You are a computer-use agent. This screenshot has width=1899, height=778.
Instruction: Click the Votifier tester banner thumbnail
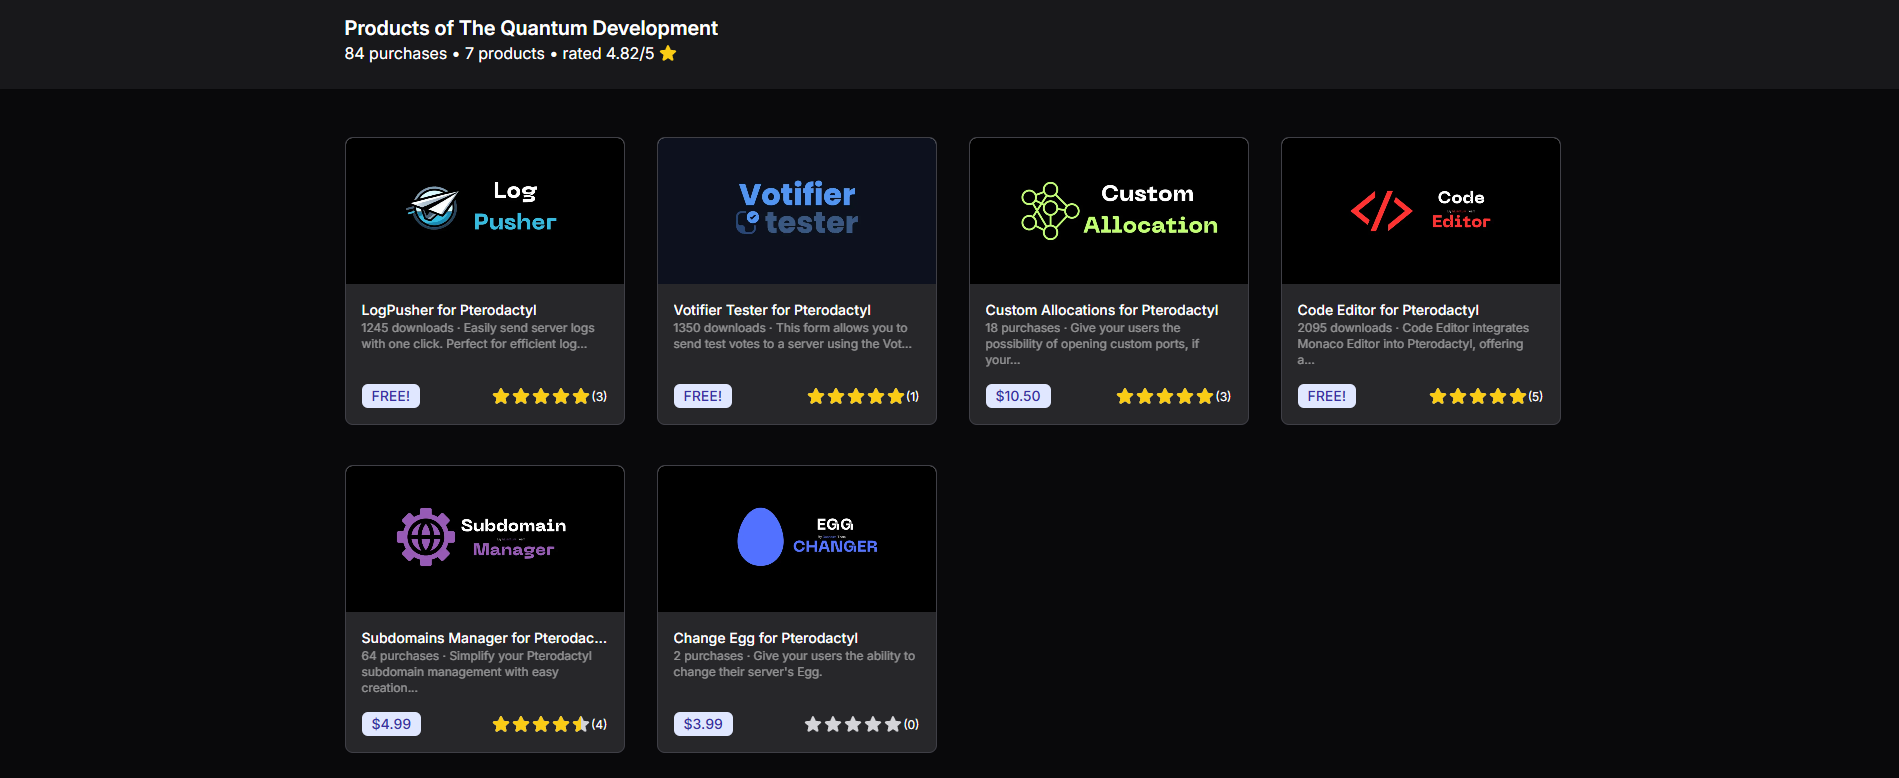click(x=797, y=211)
